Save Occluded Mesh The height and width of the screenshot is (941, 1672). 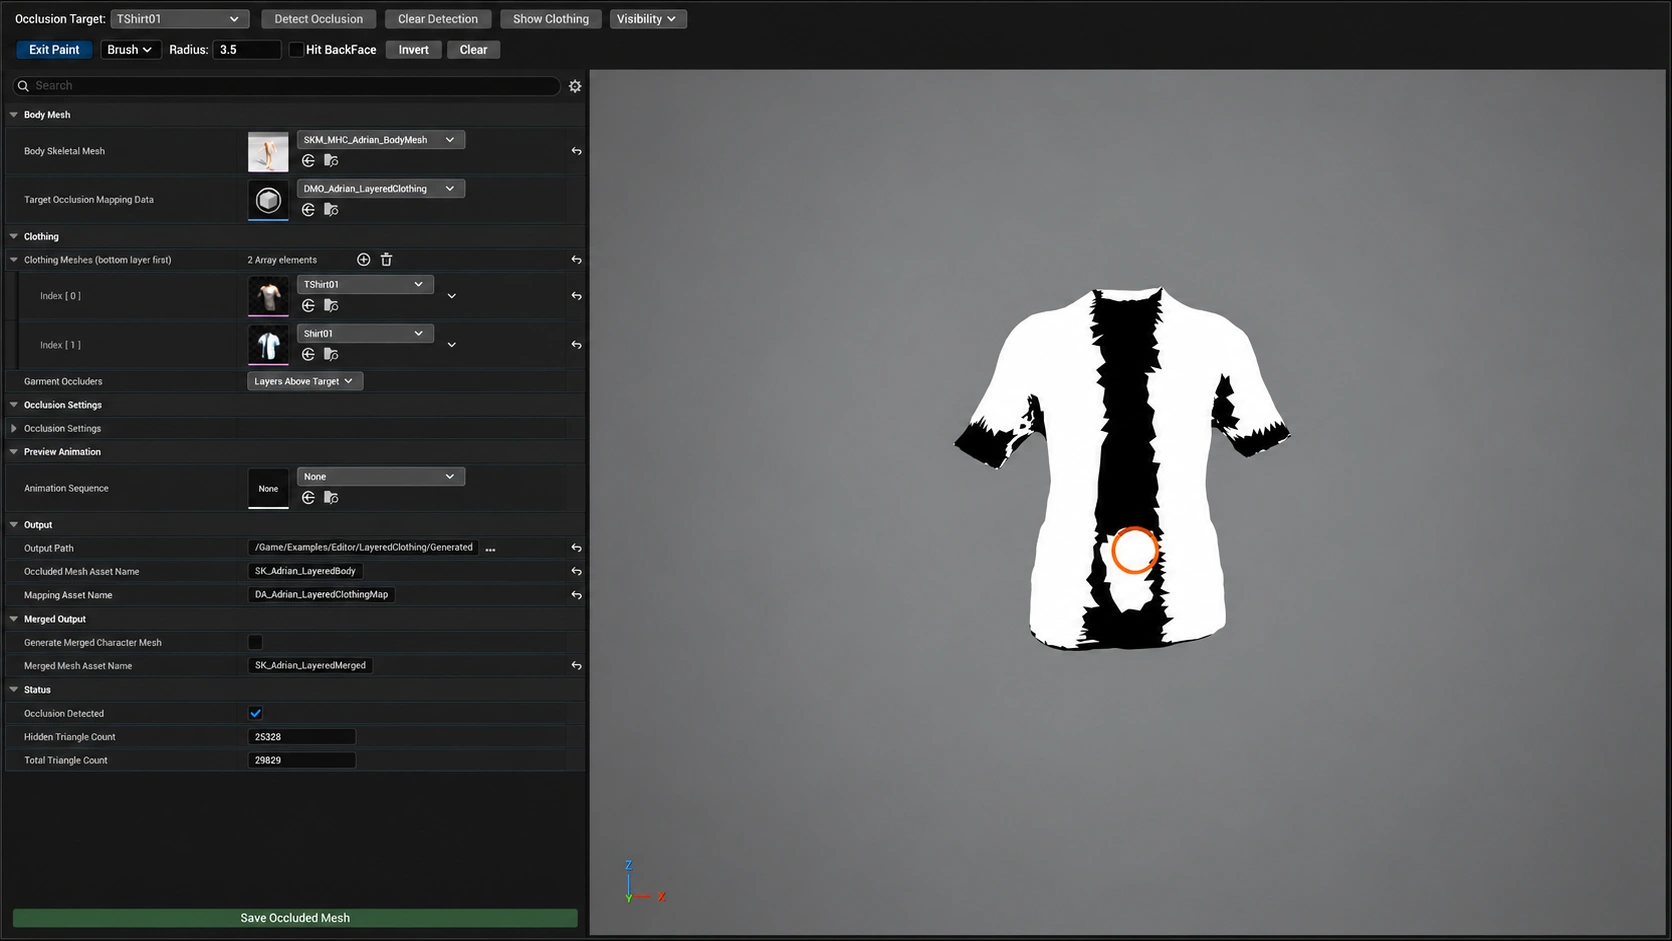[295, 918]
